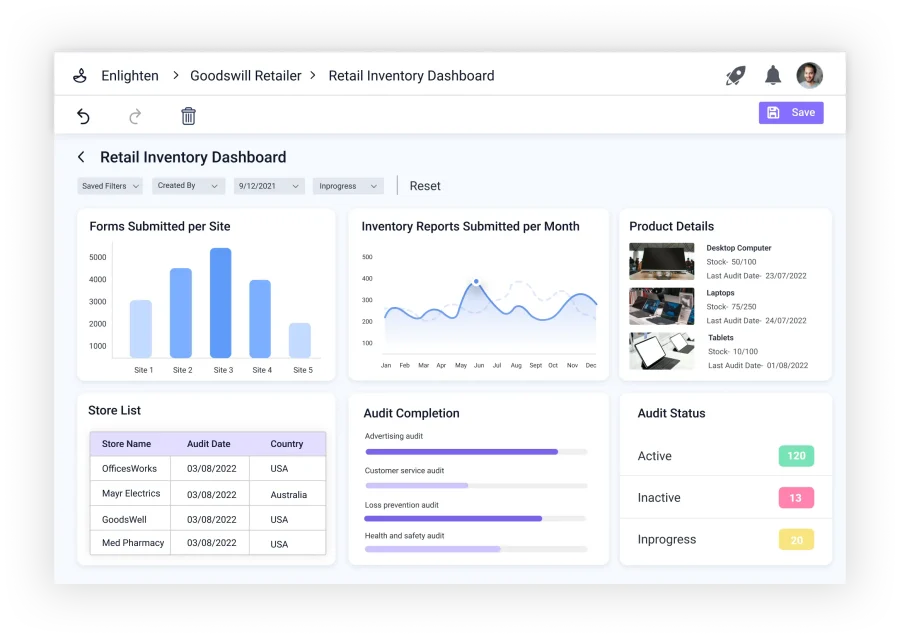Click the Advertising audit progress bar
The image size is (900, 638).
[475, 452]
